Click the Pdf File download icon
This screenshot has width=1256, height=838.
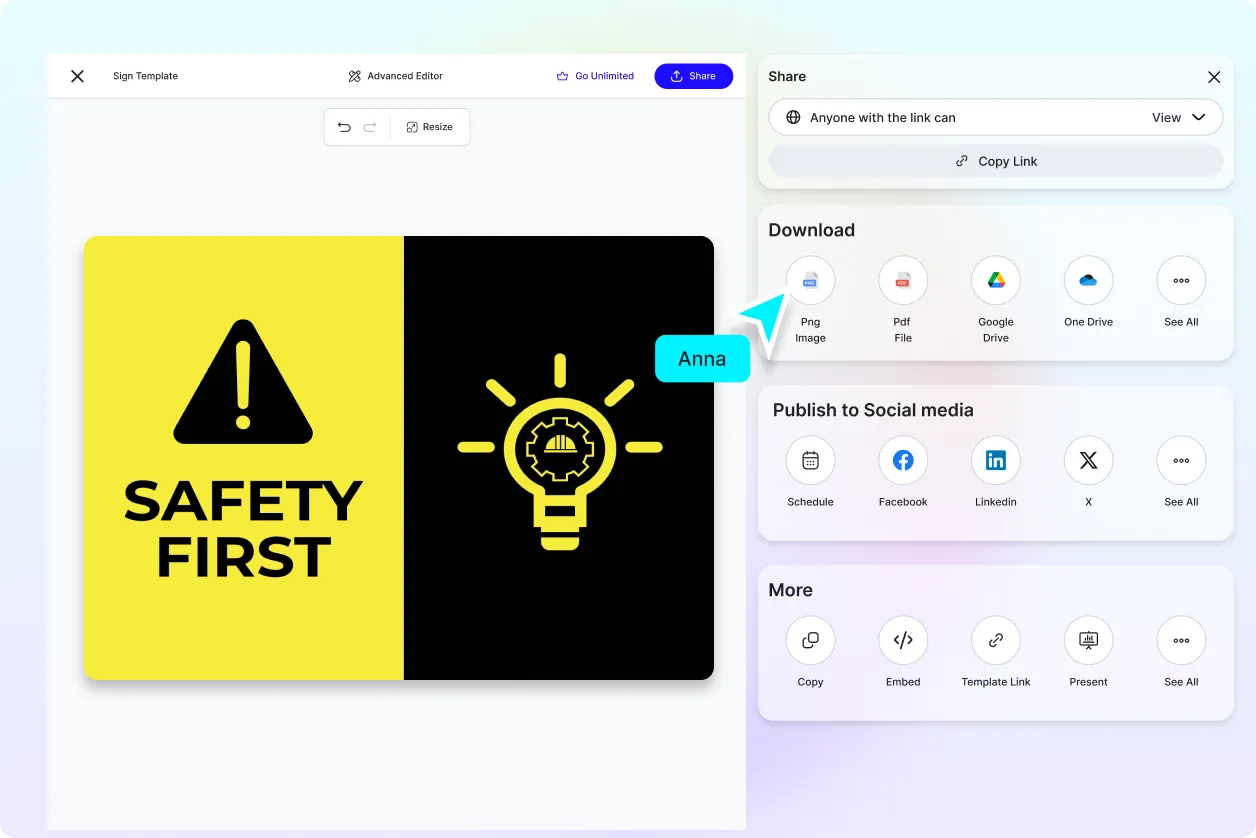(902, 280)
